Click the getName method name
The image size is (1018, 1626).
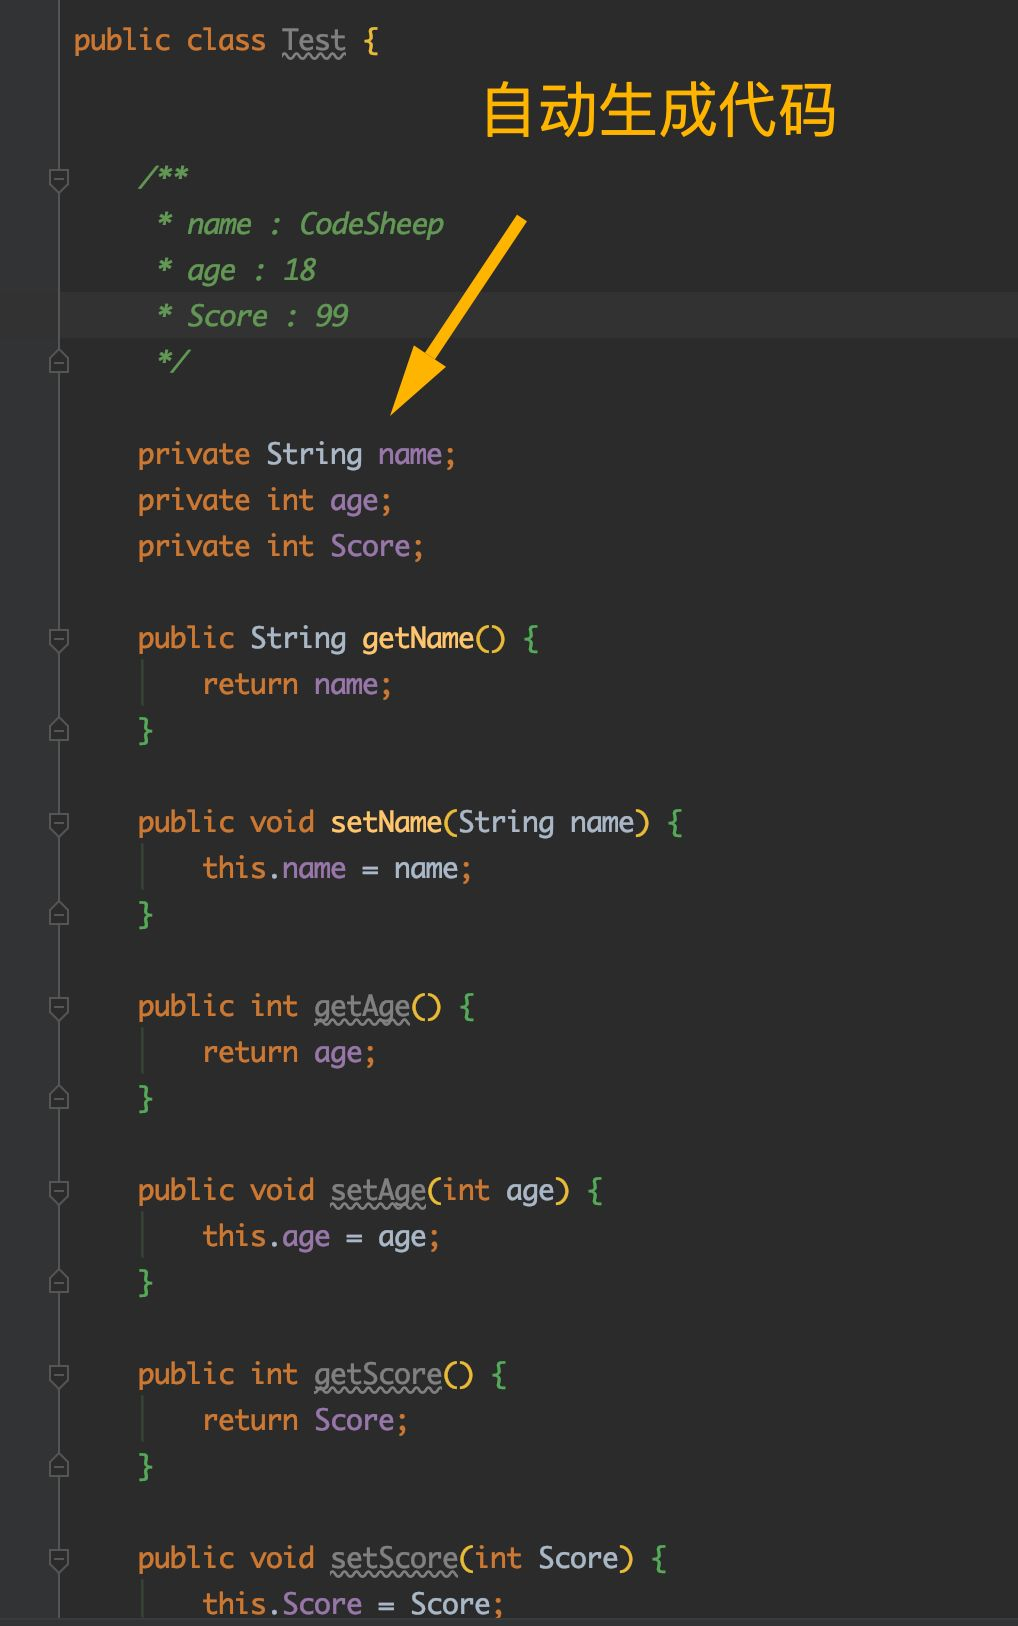(x=418, y=638)
